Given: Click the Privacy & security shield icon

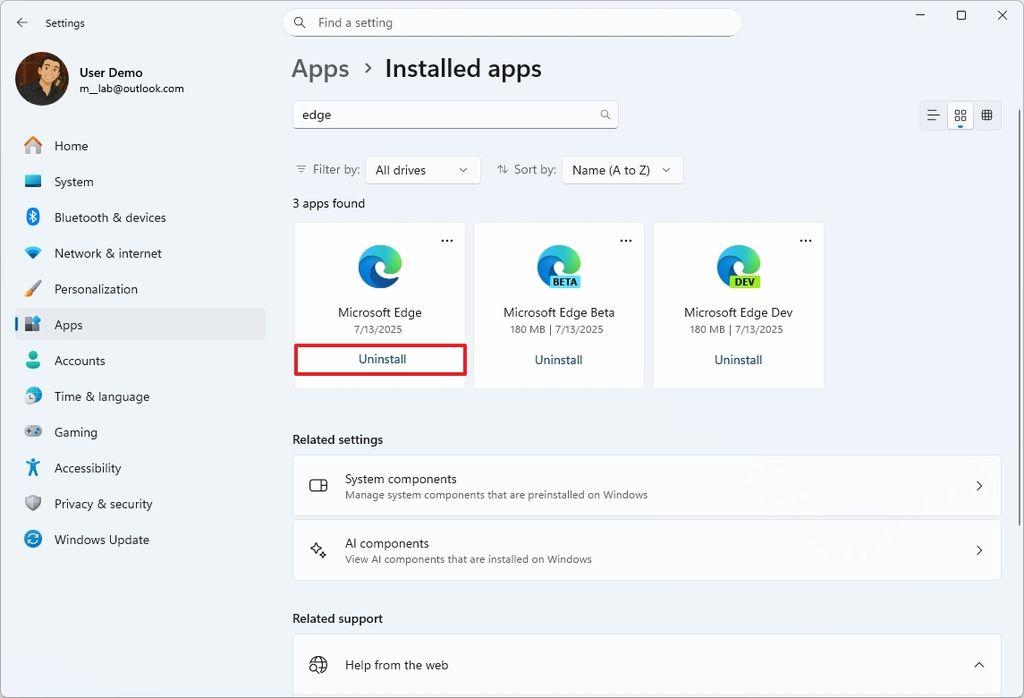Looking at the screenshot, I should 33,503.
